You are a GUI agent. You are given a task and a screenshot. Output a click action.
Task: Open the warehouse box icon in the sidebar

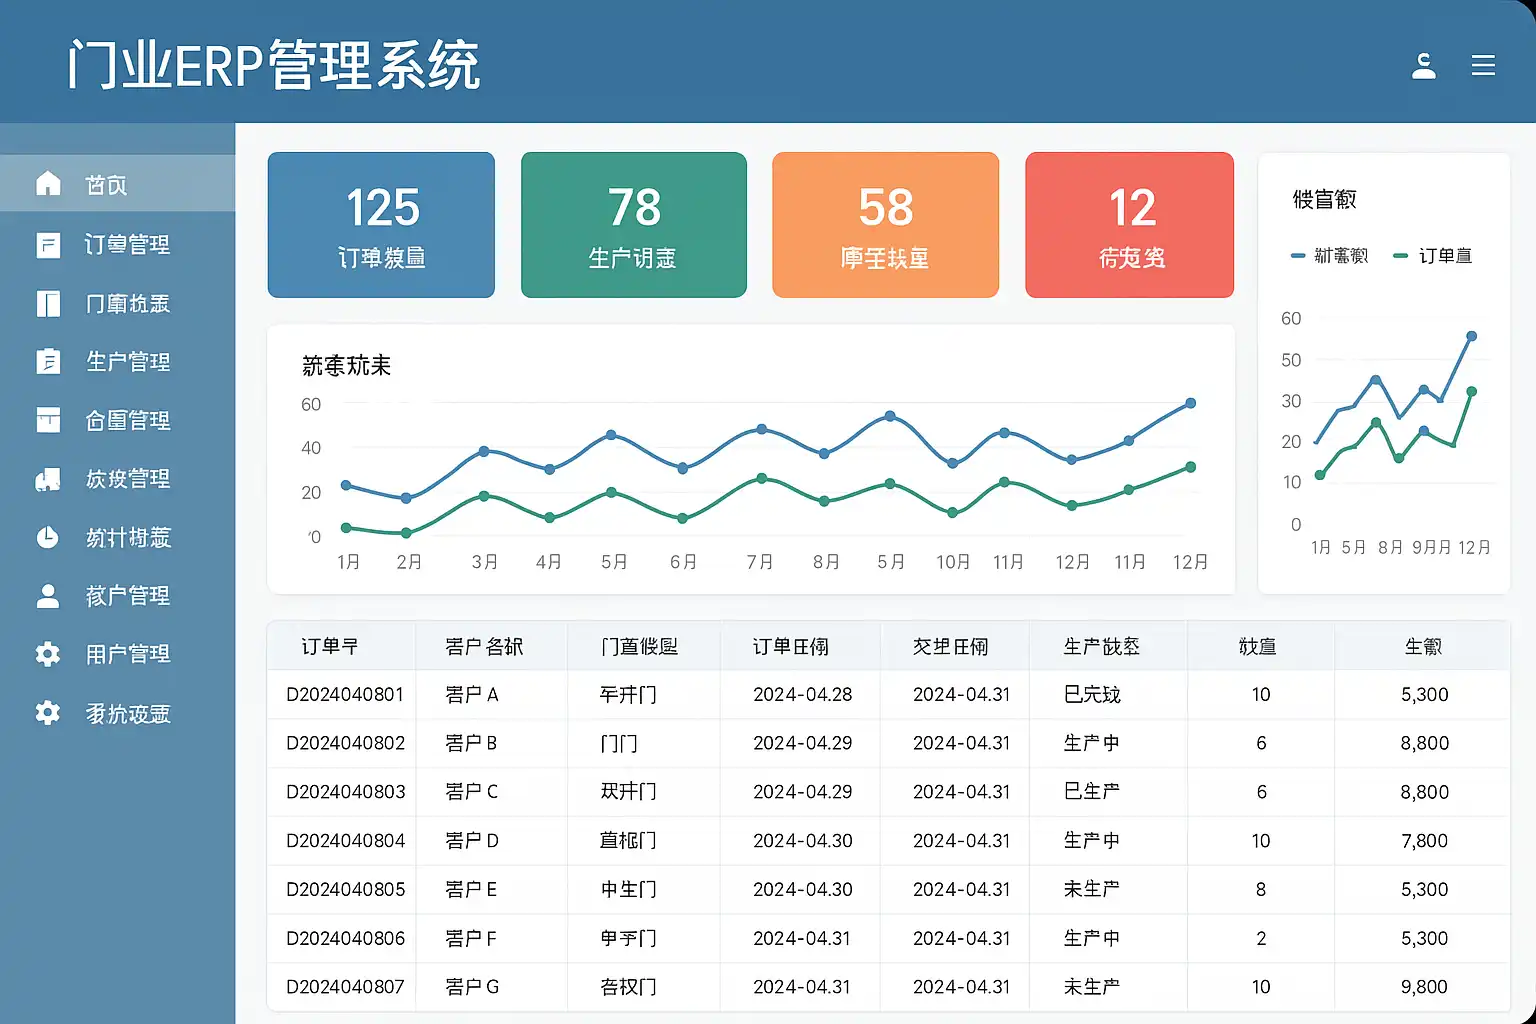pos(48,420)
